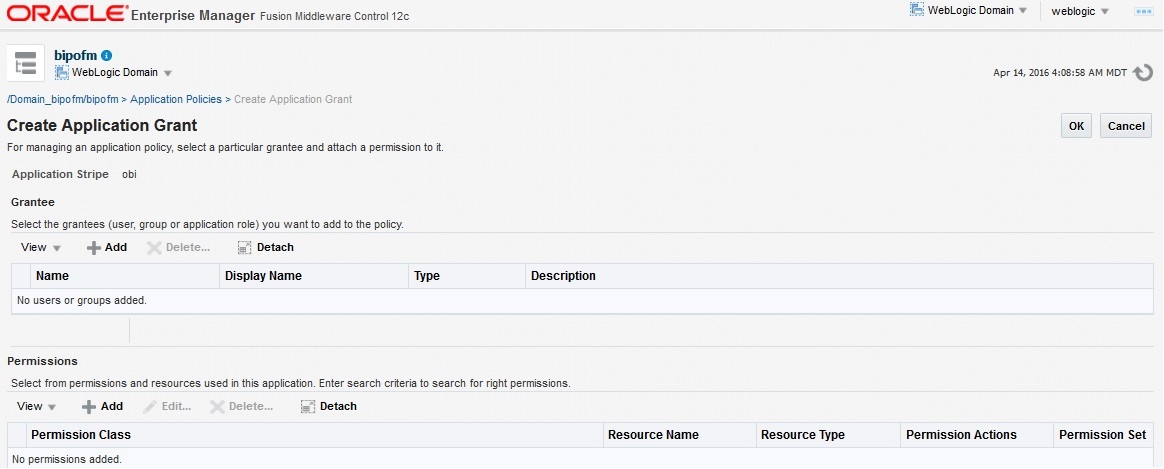Go to Application Policies breadcrumb
Viewport: 1164px width, 469px height.
[176, 99]
